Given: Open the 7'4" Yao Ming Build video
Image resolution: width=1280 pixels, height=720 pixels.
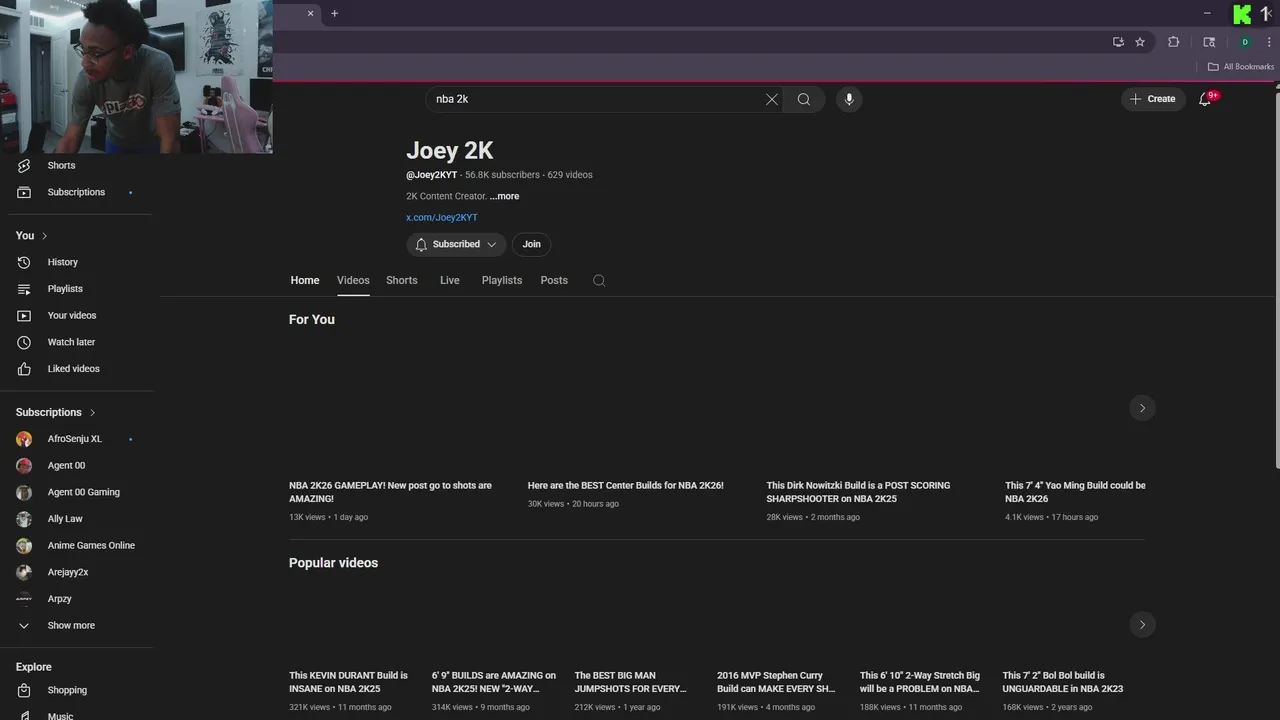Looking at the screenshot, I should 1075,492.
